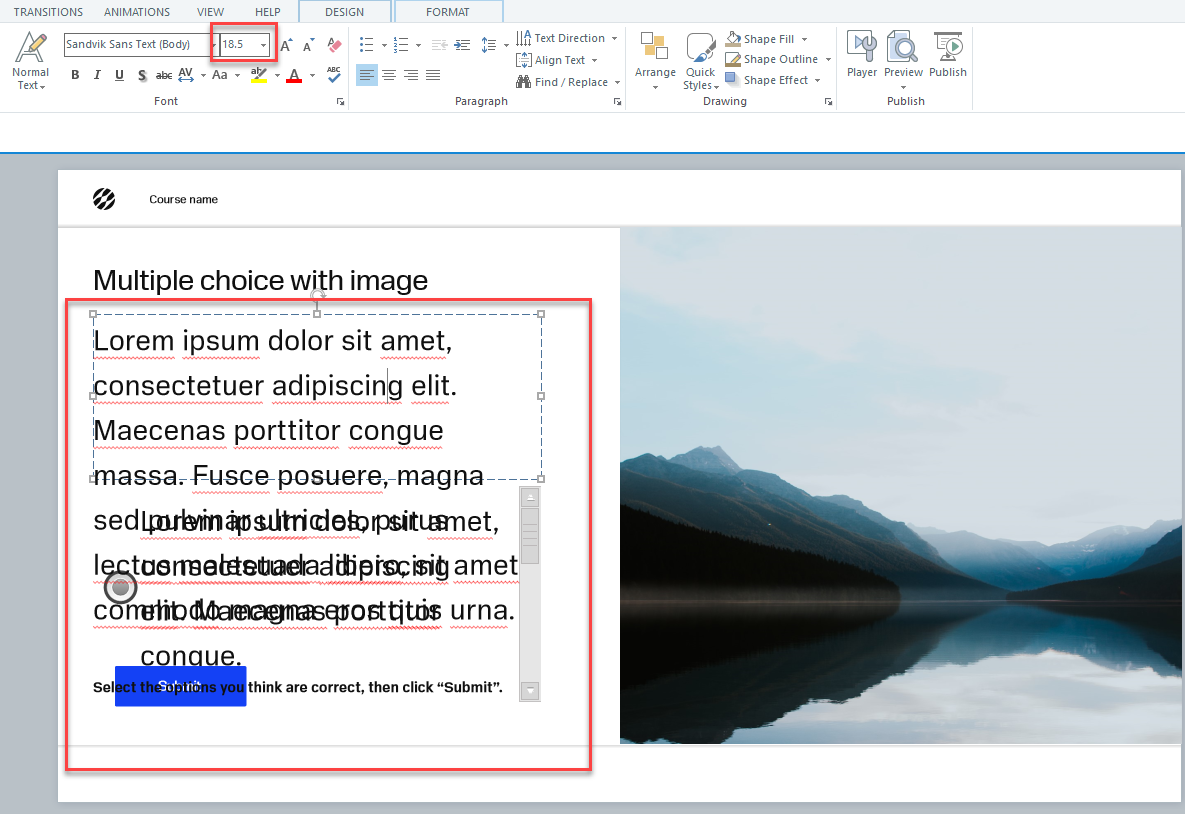Expand the Bullets dropdown arrow
1185x814 pixels.
[x=384, y=45]
